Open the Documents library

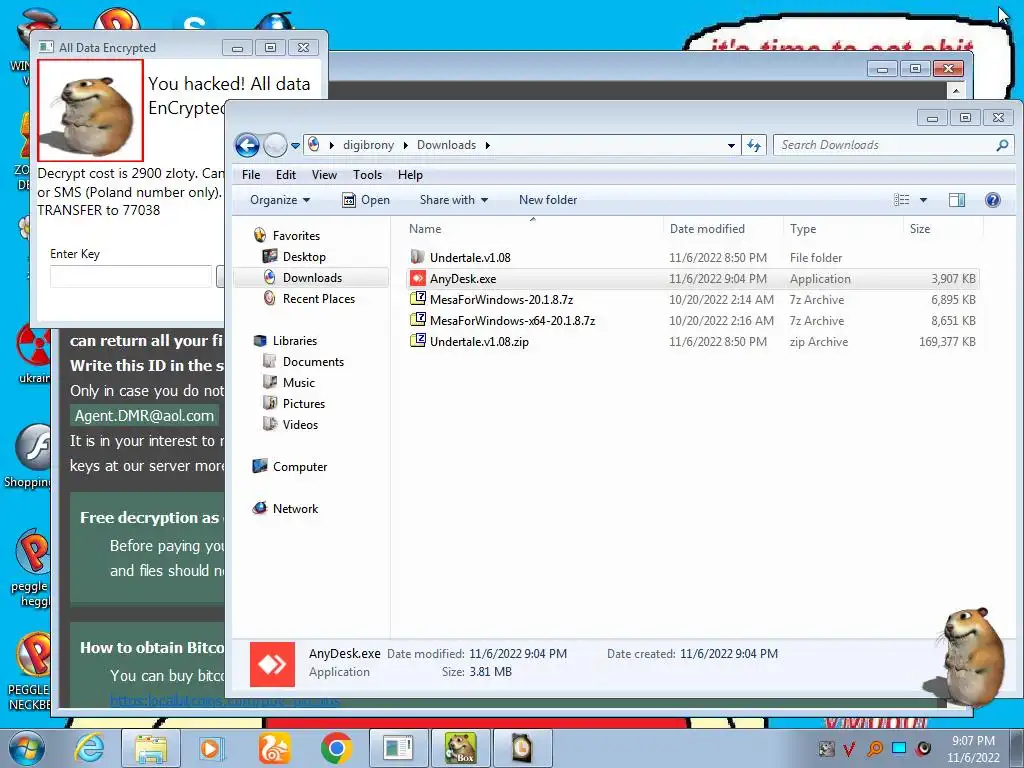[313, 362]
